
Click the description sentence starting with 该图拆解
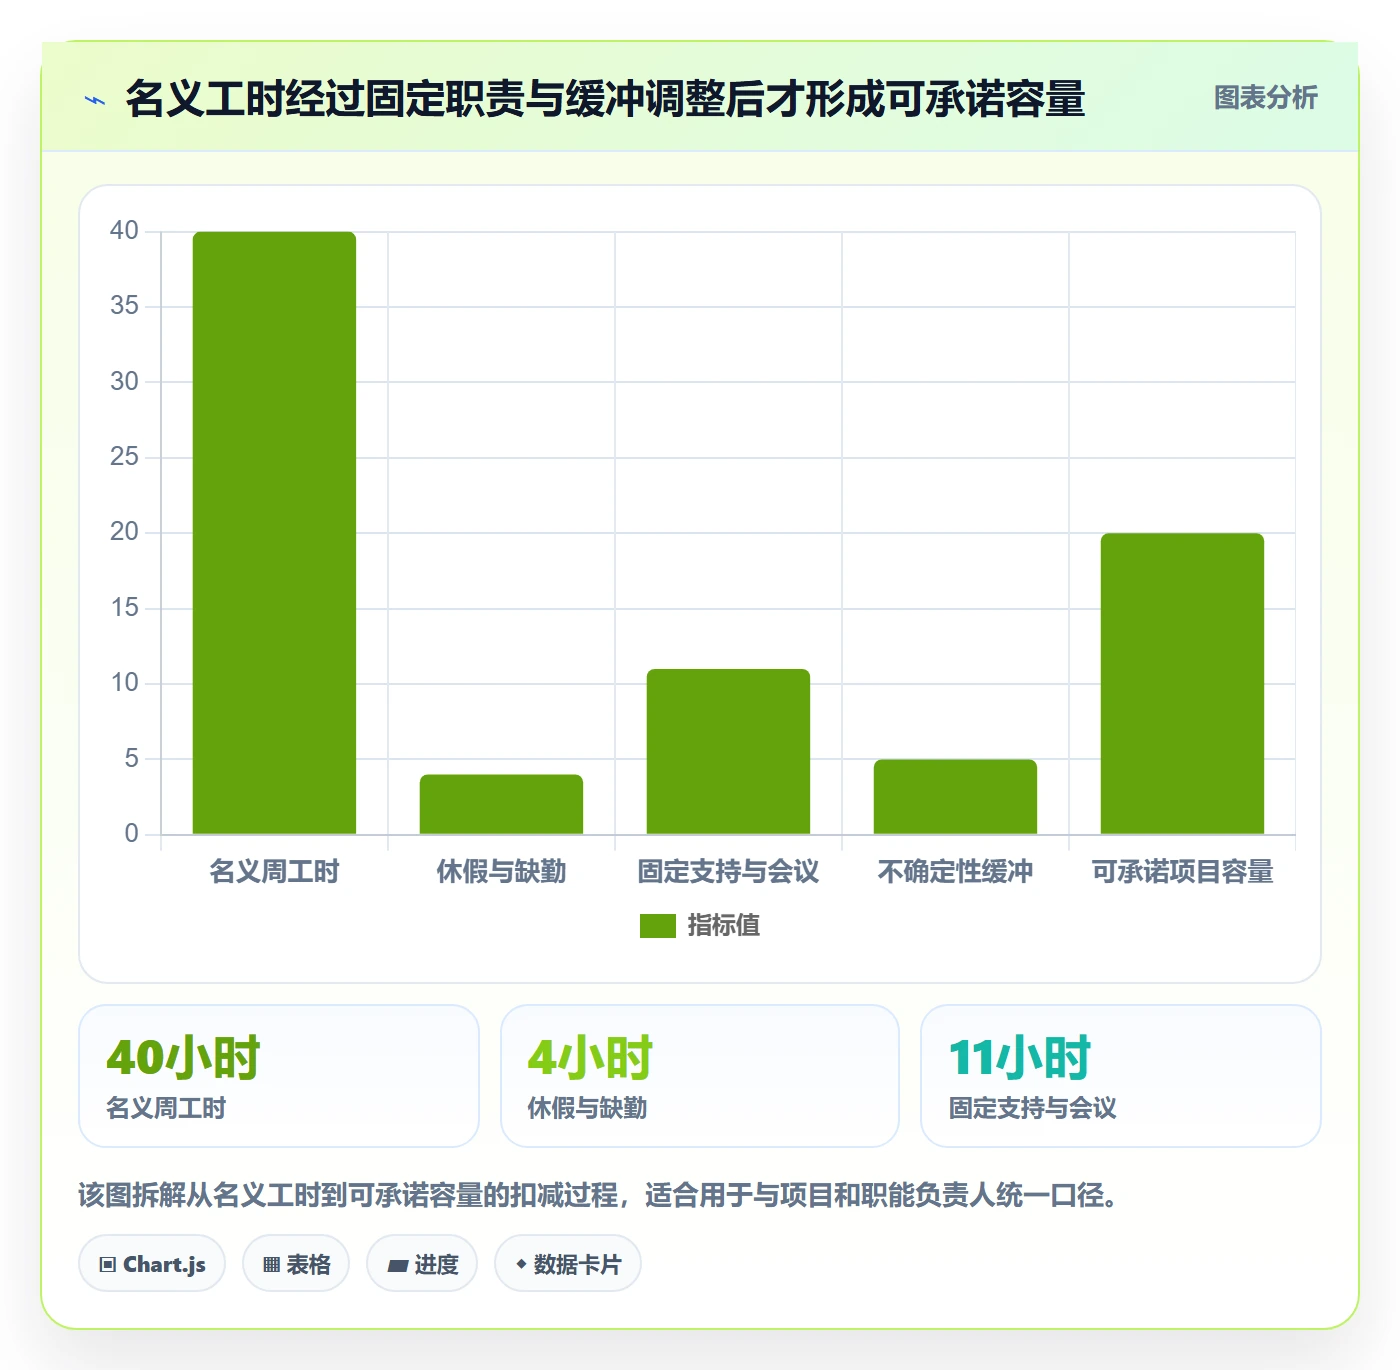click(598, 1195)
